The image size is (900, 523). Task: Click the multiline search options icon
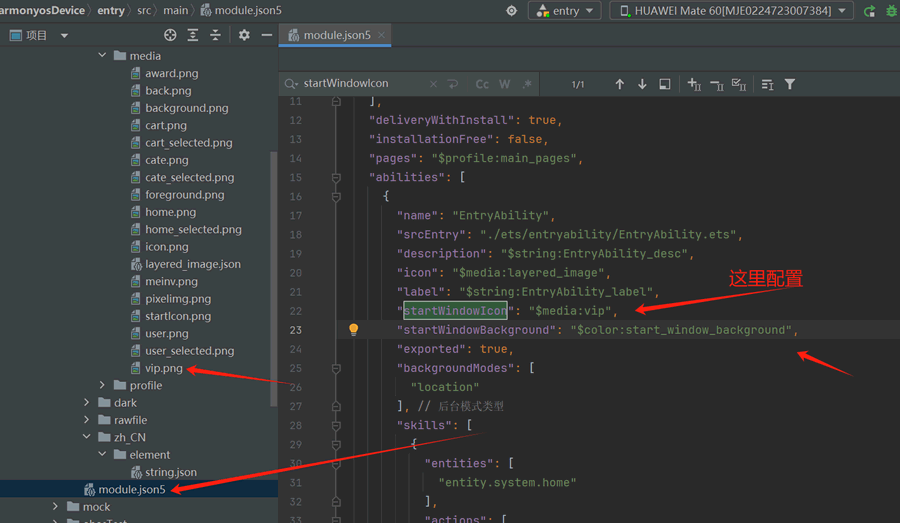(767, 84)
